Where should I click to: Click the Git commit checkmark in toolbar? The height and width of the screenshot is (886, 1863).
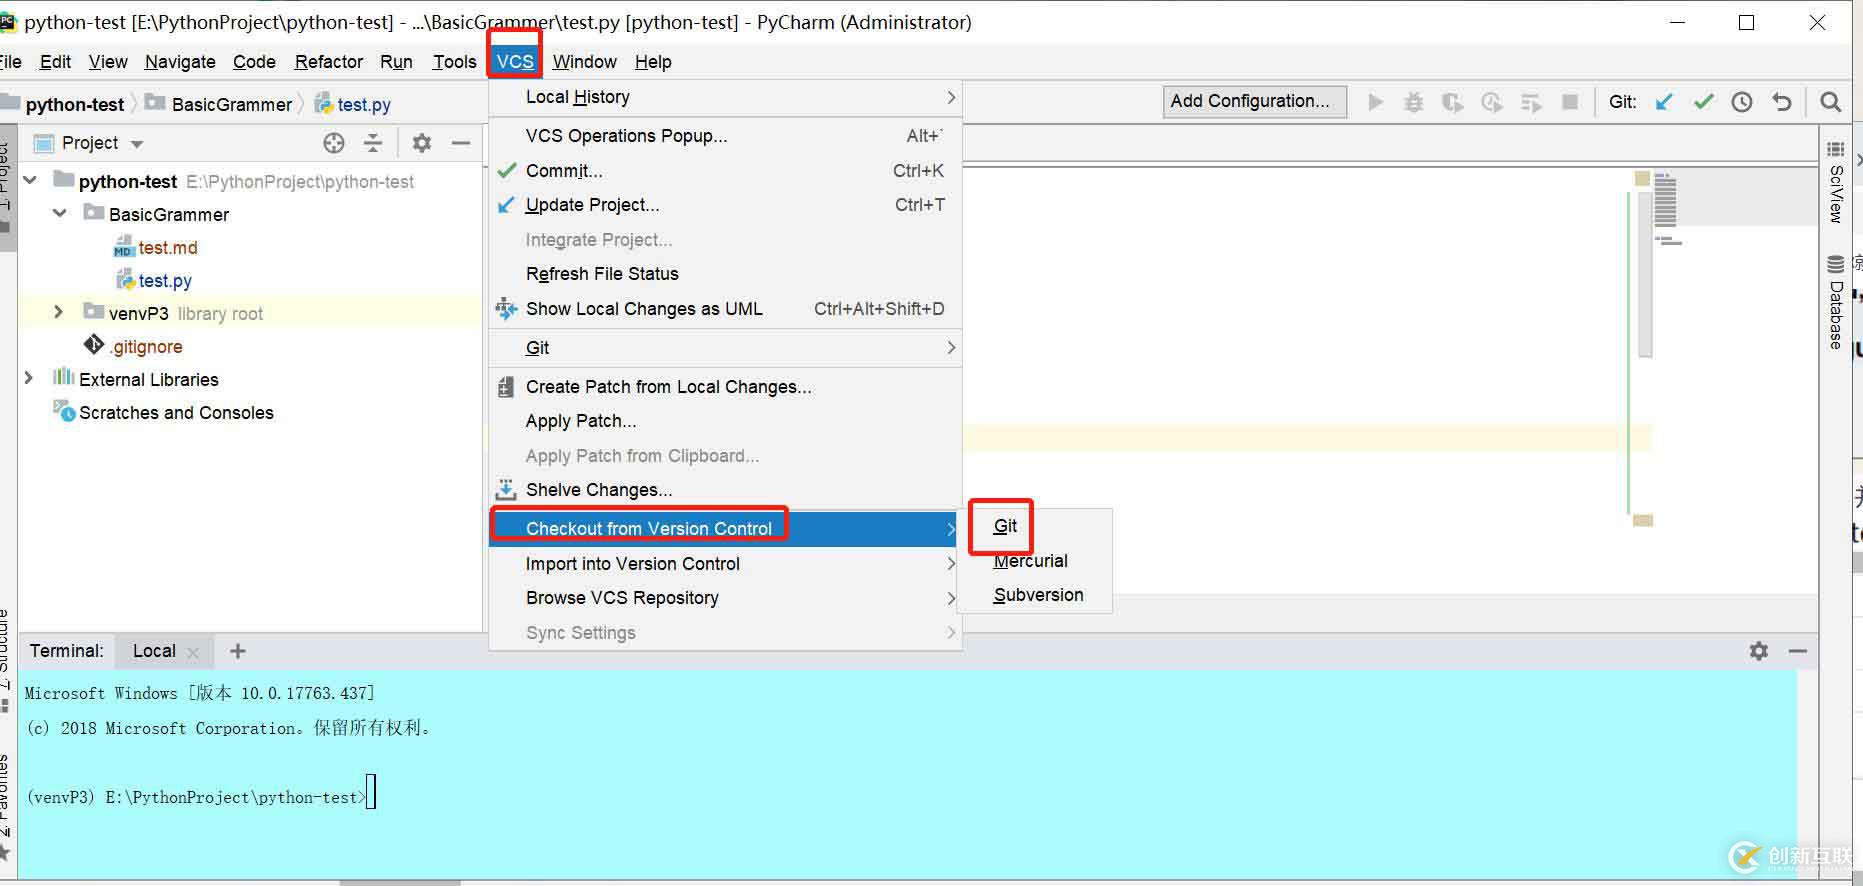coord(1704,102)
